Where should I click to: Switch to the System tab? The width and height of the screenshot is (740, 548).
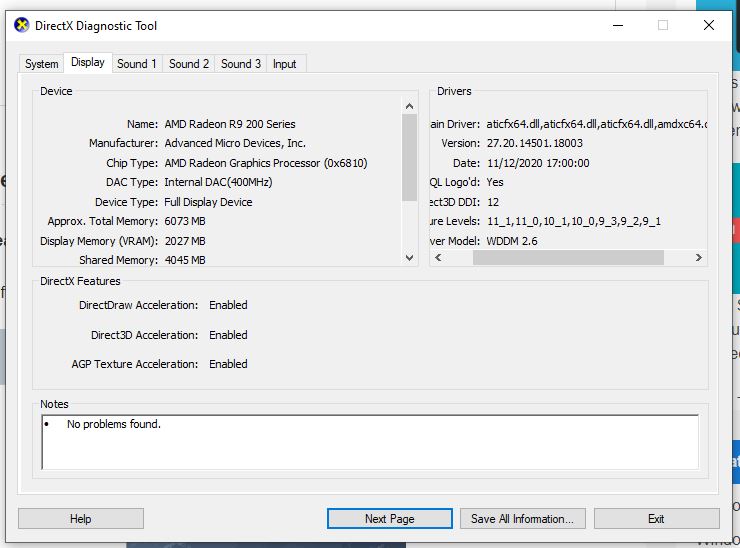click(42, 64)
